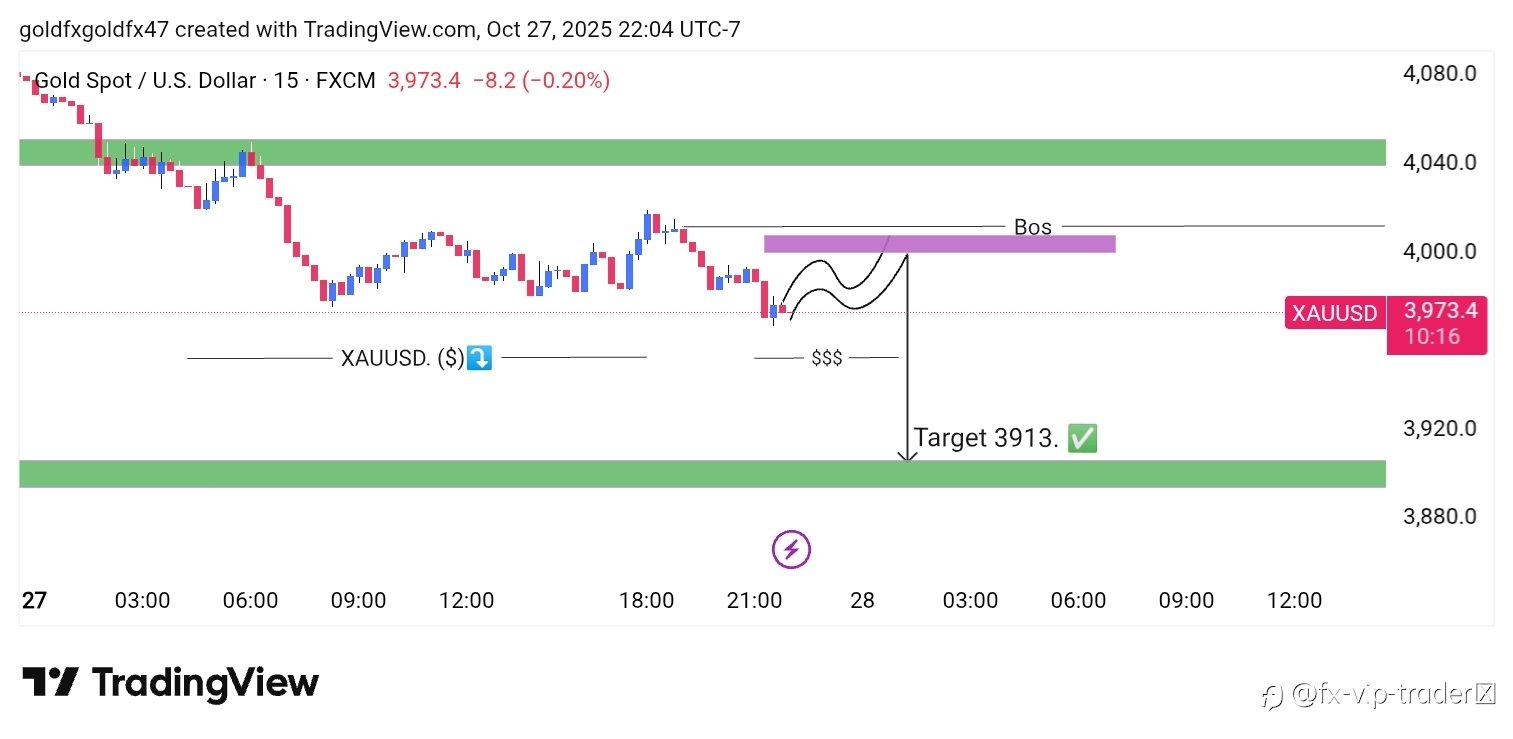Click the arrowhead touching the lower green zone
This screenshot has width=1513, height=739.
tap(907, 456)
